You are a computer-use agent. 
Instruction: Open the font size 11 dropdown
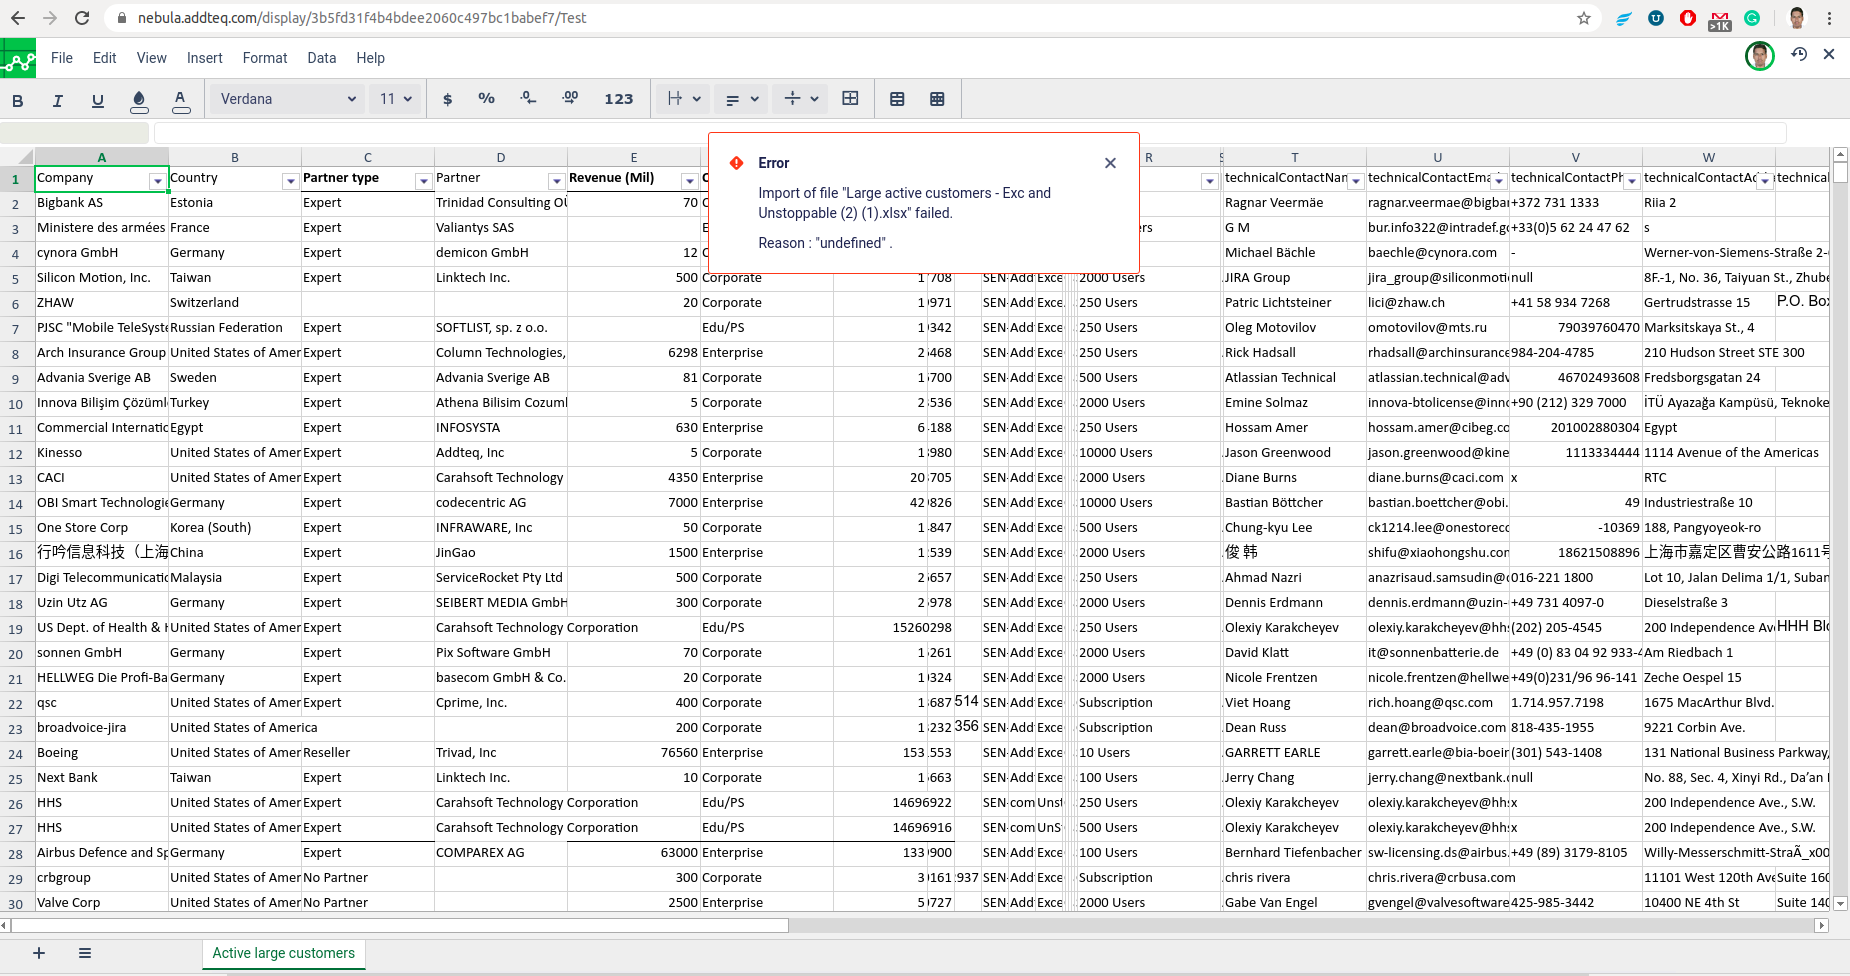point(395,99)
